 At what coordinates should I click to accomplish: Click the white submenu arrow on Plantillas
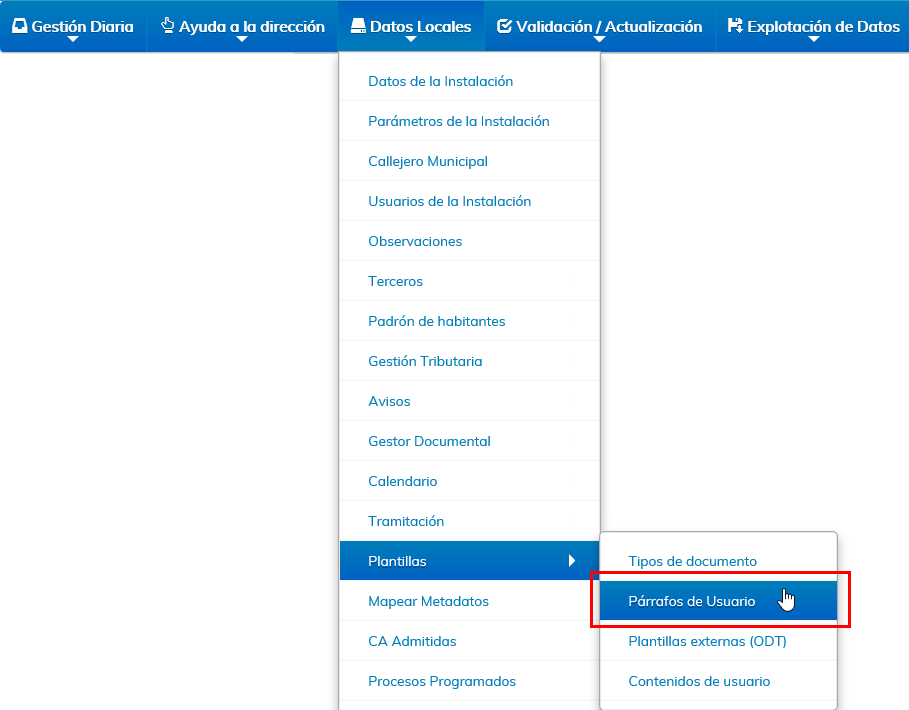point(572,561)
